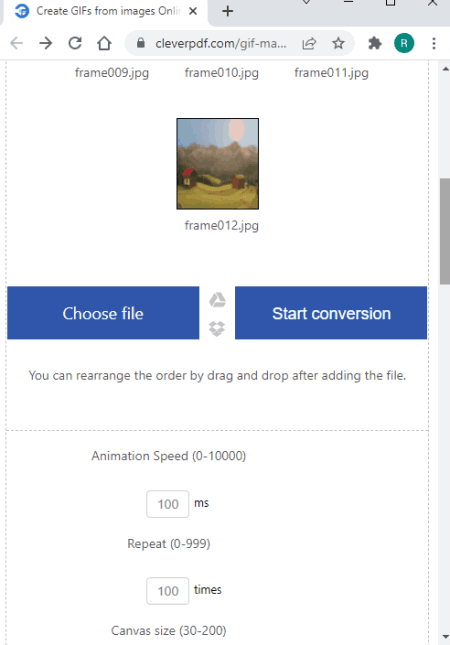Reload the page in browser

pyautogui.click(x=75, y=43)
